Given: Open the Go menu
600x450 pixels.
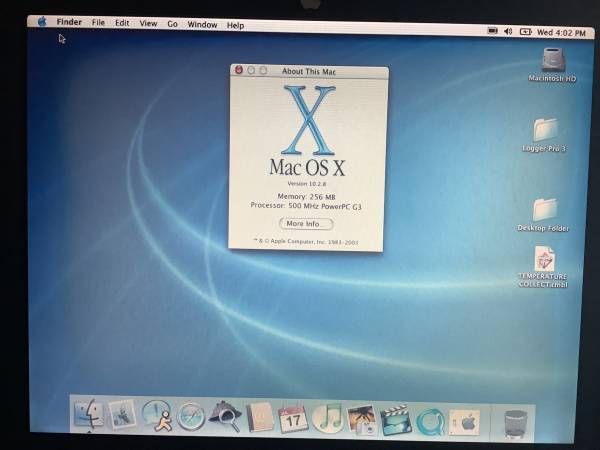Looking at the screenshot, I should [172, 24].
